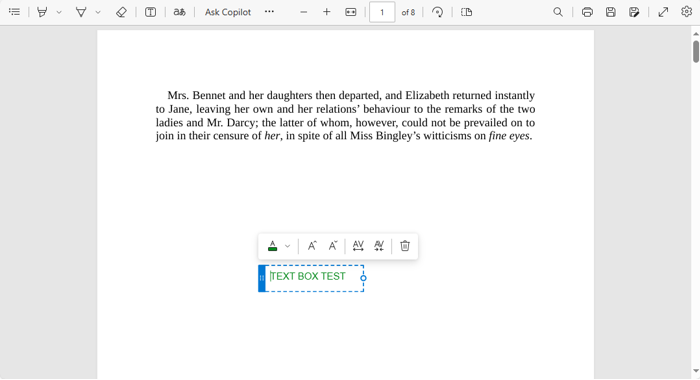Toggle fit to width view
Viewport: 700px width, 380px height.
[351, 12]
